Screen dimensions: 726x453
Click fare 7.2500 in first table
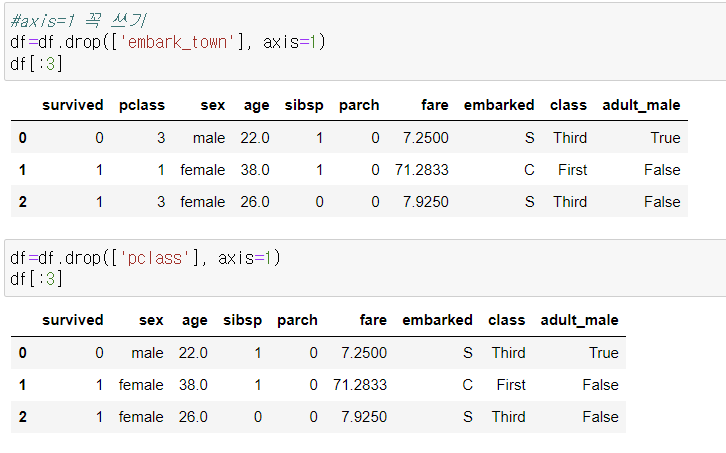[426, 138]
